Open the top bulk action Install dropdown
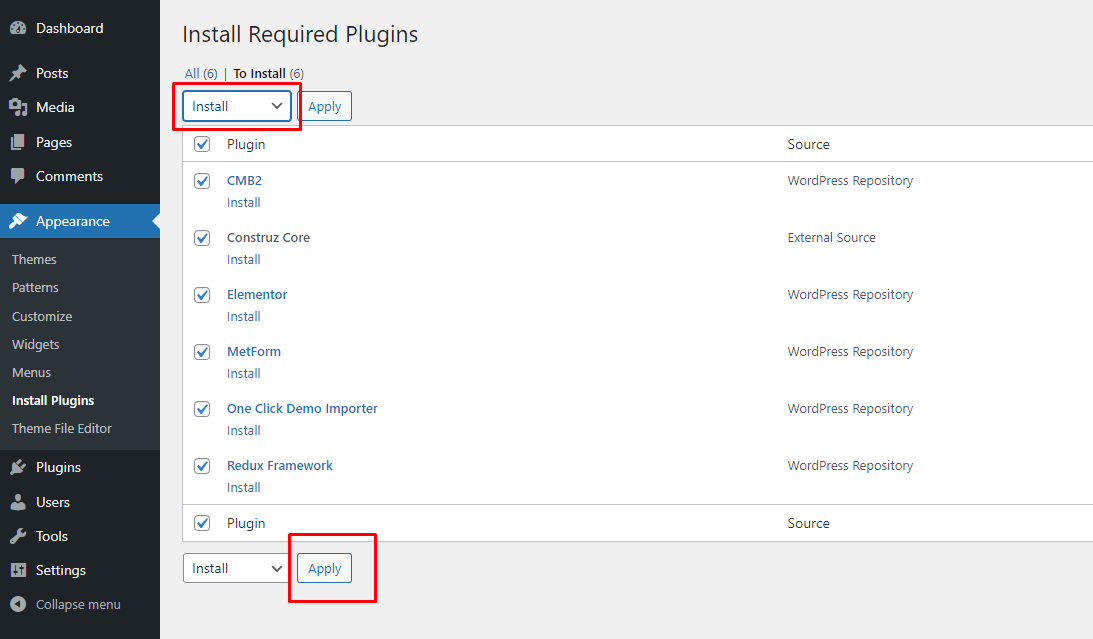Viewport: 1093px width, 639px height. tap(237, 106)
